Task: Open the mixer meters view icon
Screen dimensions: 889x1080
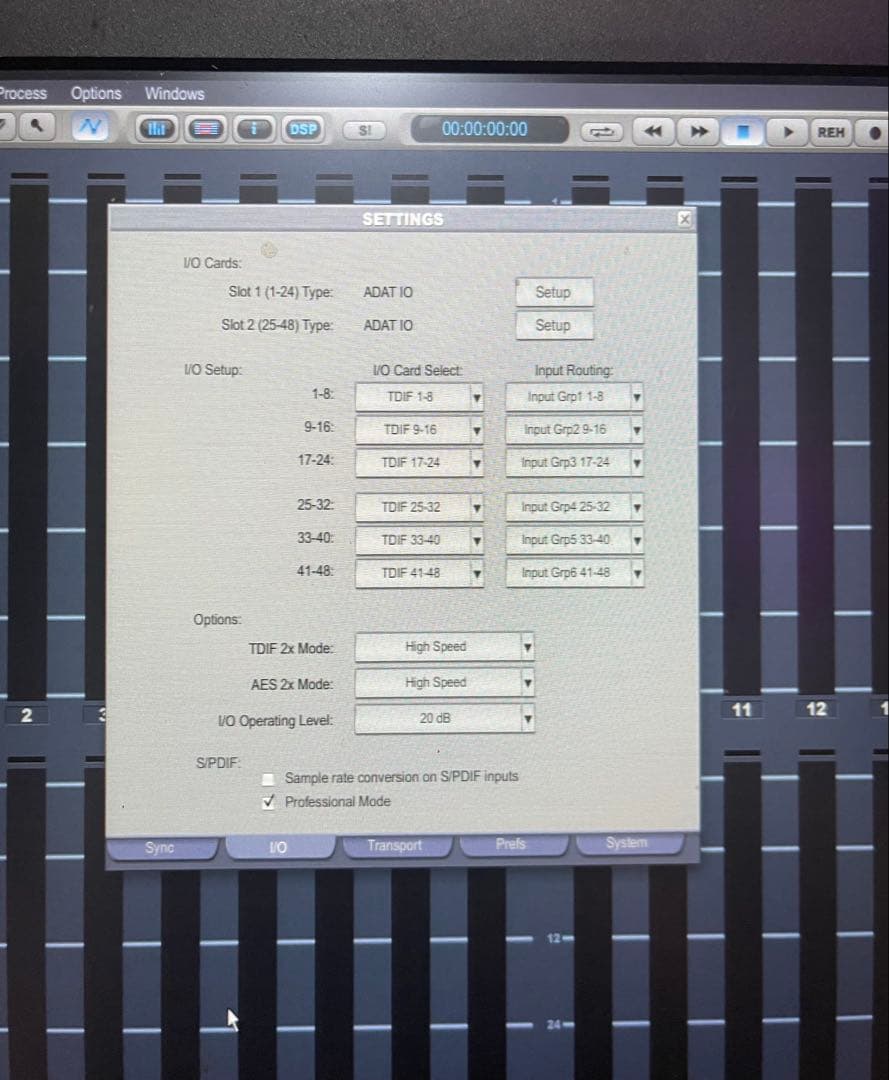Action: click(157, 129)
